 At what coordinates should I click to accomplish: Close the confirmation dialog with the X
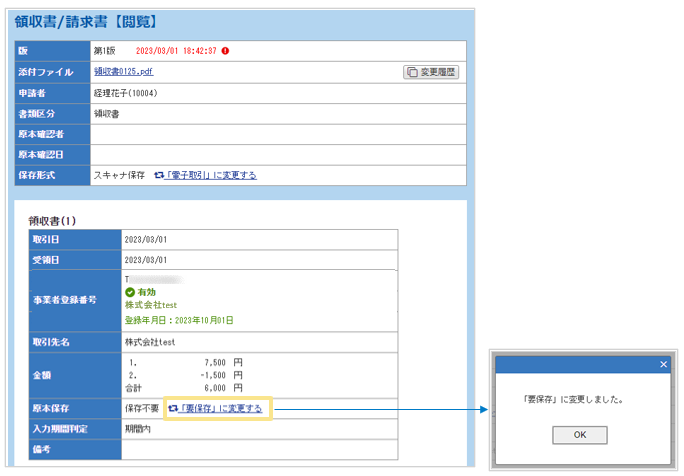click(663, 365)
